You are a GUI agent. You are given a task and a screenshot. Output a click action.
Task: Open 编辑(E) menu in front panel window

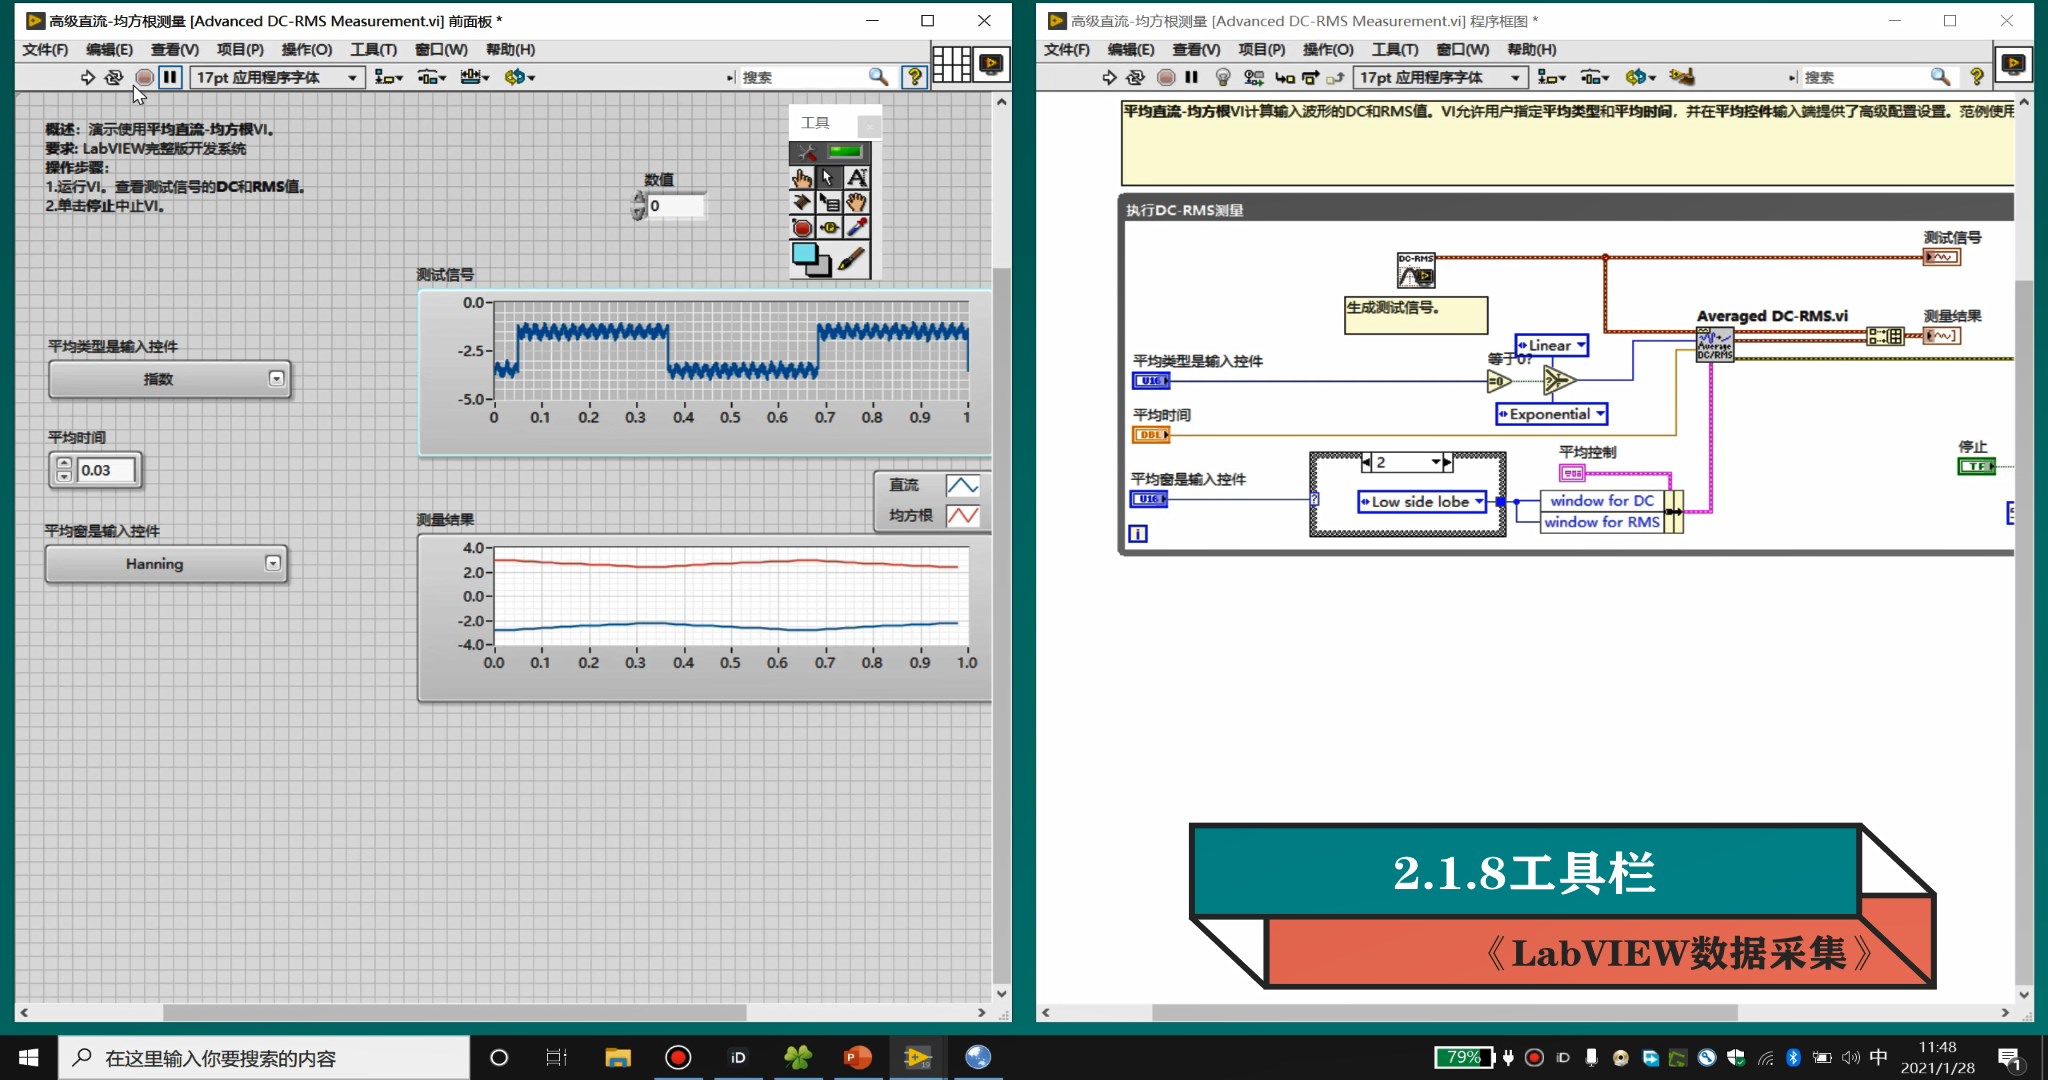coord(109,49)
